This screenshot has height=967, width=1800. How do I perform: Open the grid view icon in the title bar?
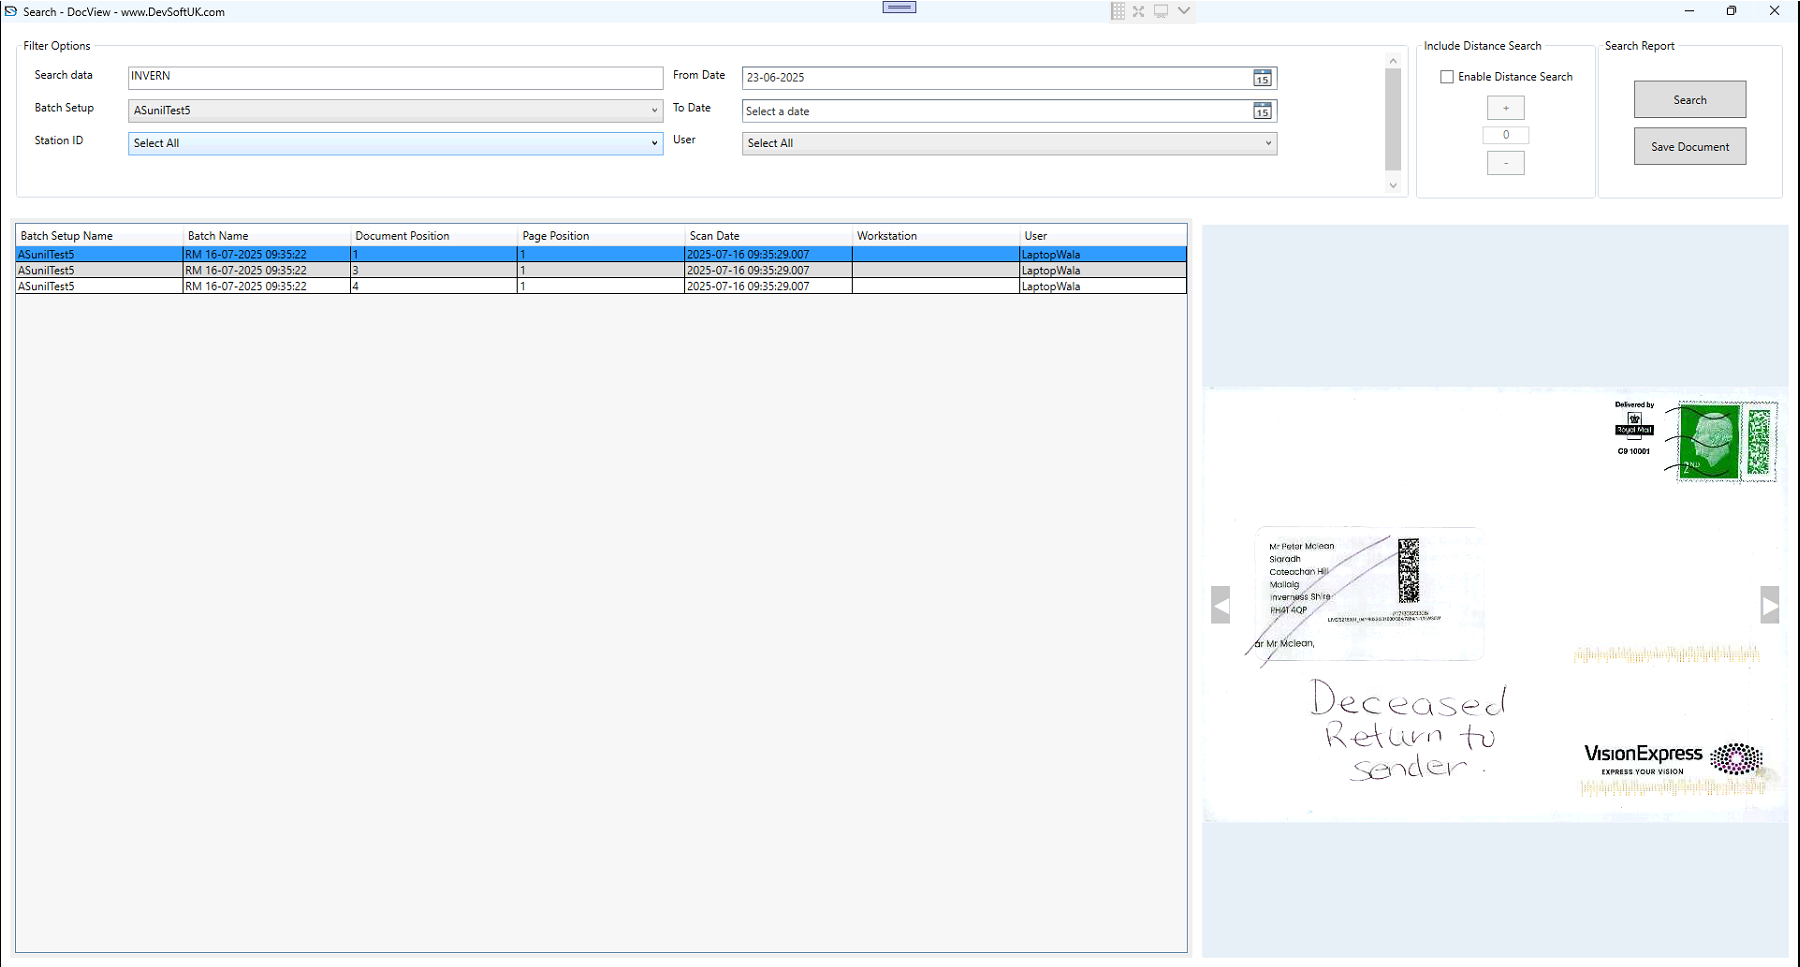(x=1117, y=11)
